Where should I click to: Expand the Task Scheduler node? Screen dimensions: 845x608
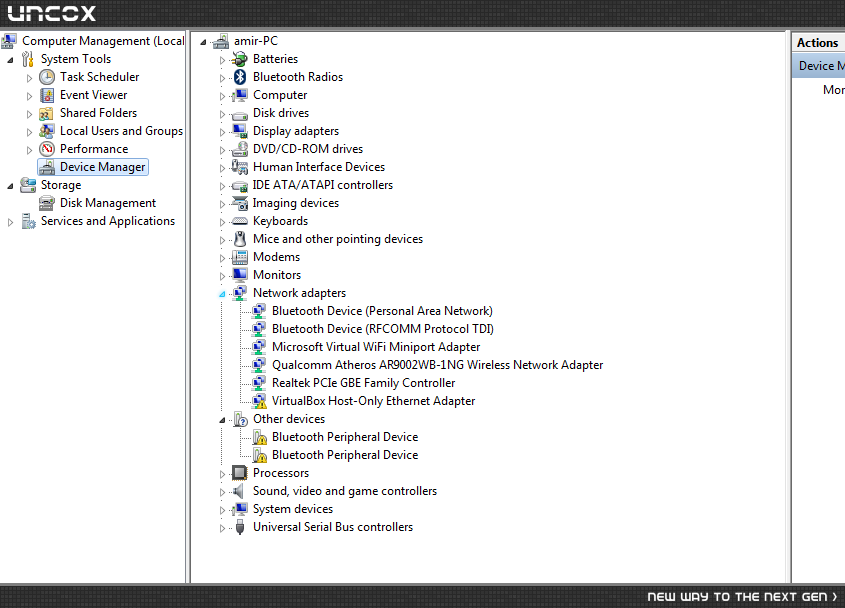(29, 78)
